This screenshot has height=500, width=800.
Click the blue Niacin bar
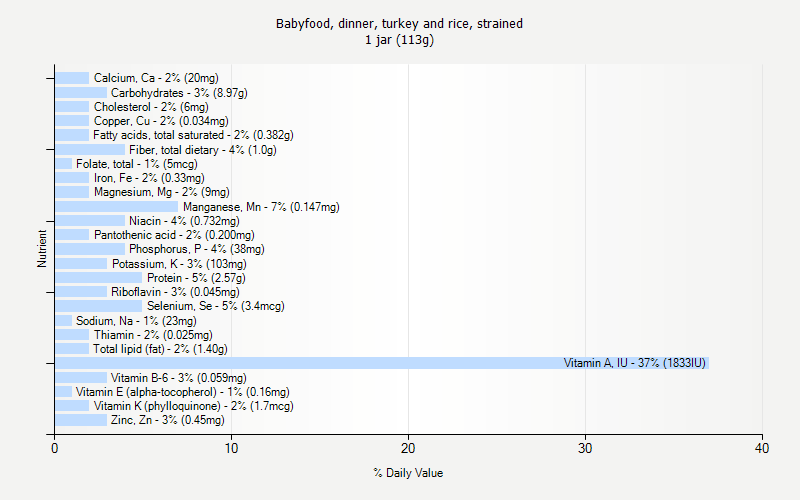tap(90, 220)
